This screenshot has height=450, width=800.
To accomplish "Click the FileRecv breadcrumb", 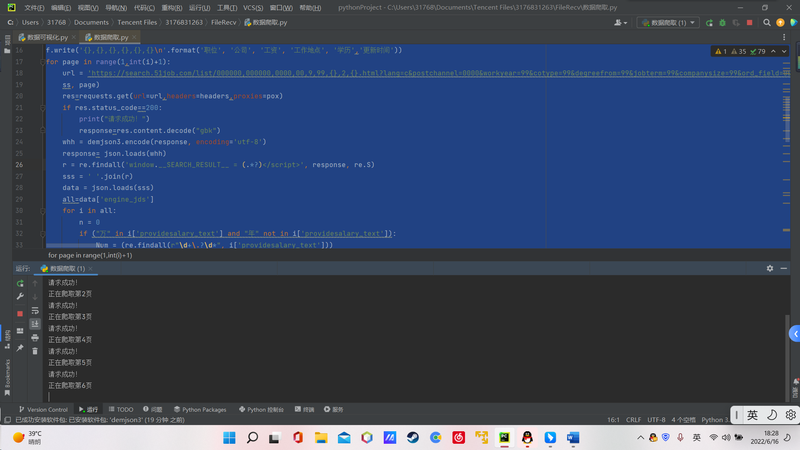I will point(223,22).
